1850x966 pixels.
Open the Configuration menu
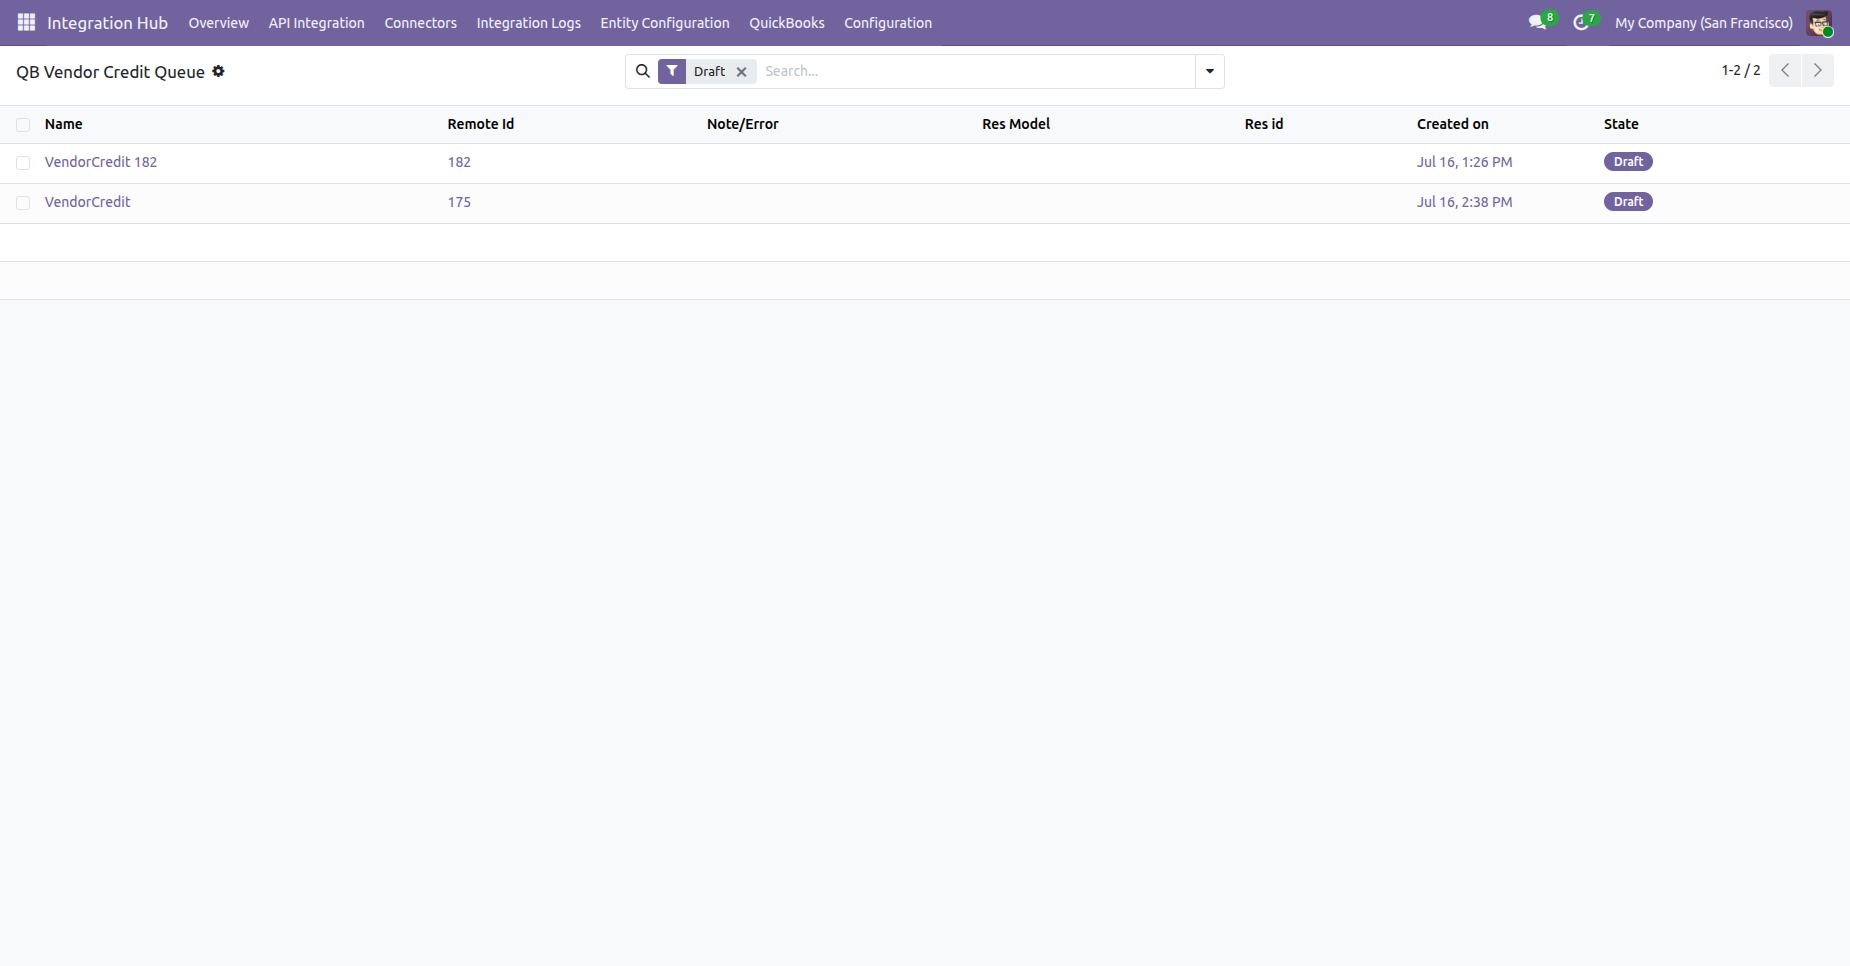(888, 23)
